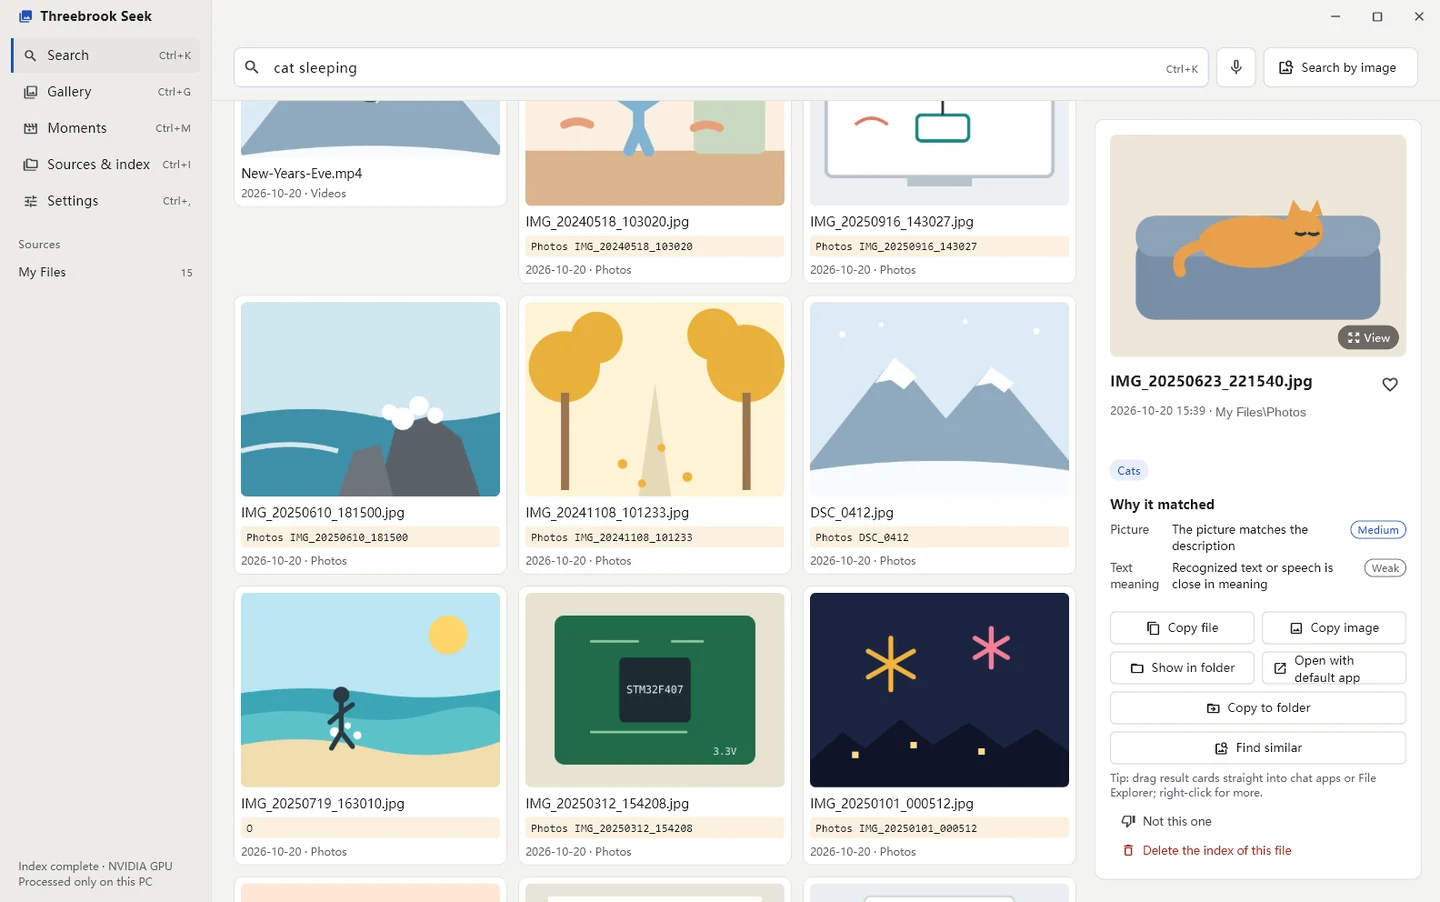Click the voice search microphone icon
This screenshot has height=902, width=1440.
pyautogui.click(x=1236, y=67)
